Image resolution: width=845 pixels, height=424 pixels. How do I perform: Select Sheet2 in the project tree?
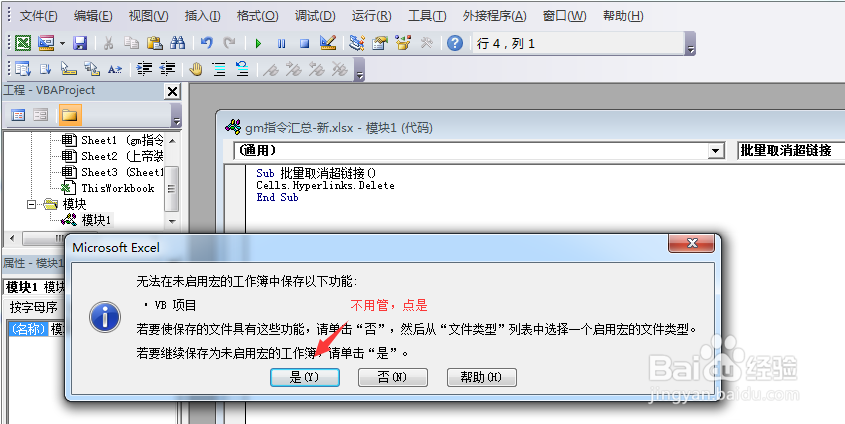112,156
